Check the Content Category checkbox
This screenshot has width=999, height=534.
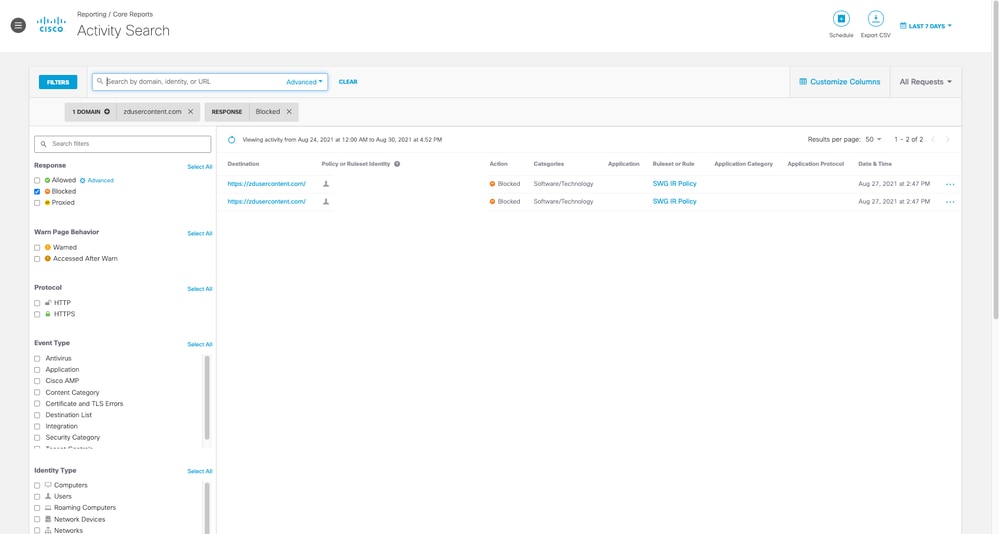[37, 393]
